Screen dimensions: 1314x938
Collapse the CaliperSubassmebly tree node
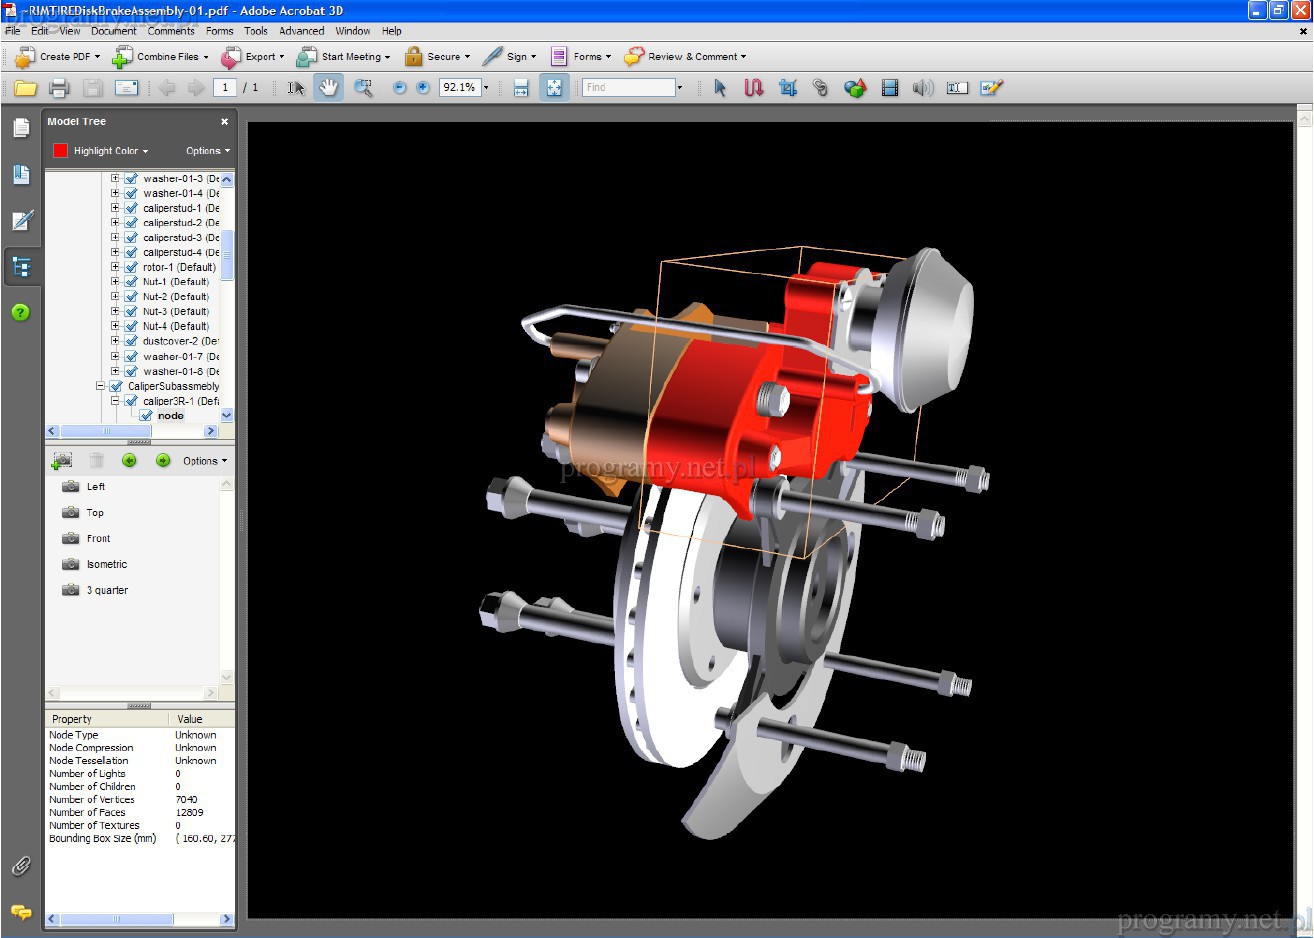[x=101, y=386]
